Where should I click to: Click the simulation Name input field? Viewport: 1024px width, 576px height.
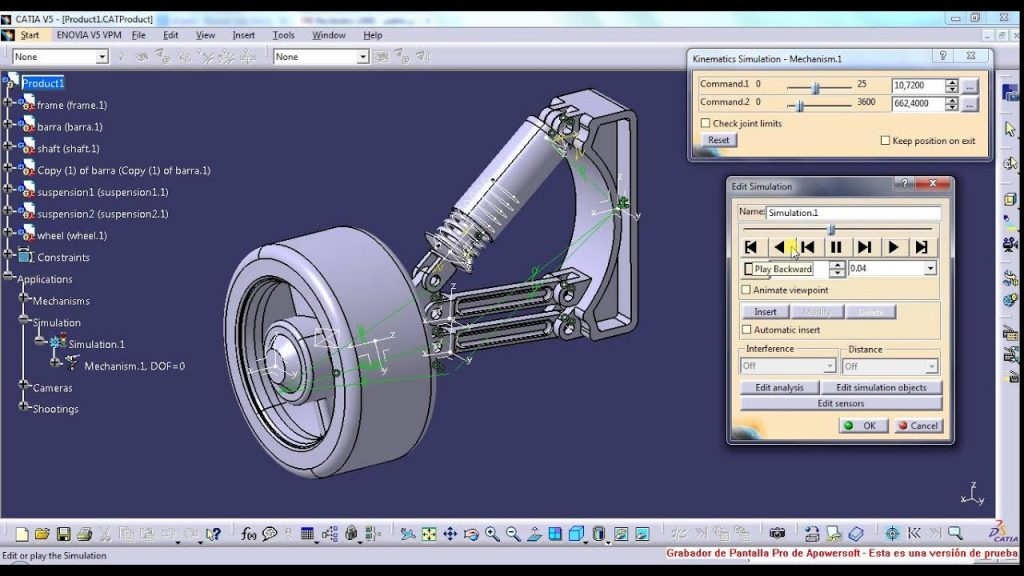point(853,213)
